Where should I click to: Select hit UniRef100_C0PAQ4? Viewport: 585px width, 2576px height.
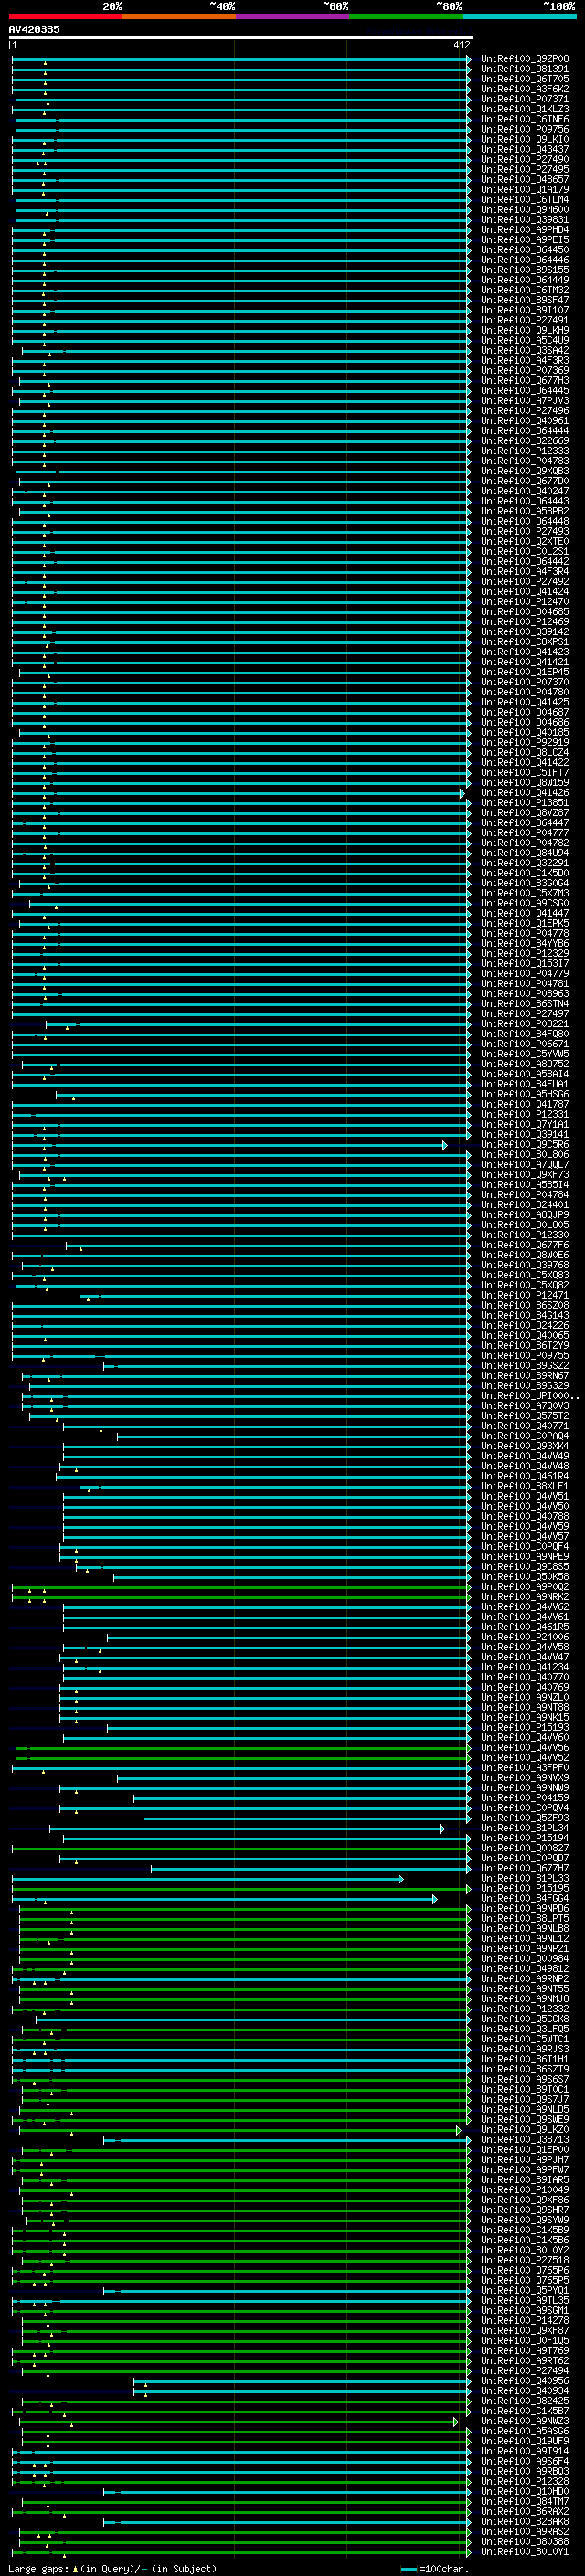click(x=525, y=1436)
